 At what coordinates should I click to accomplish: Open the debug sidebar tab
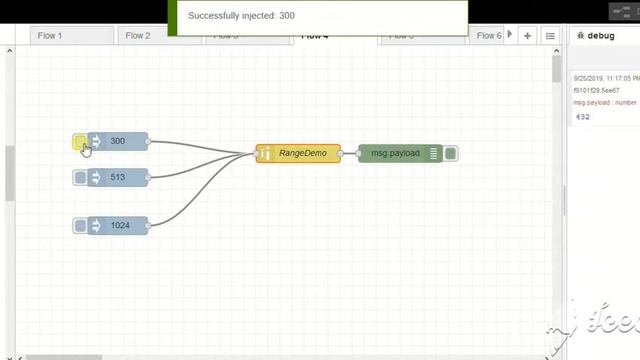604,36
